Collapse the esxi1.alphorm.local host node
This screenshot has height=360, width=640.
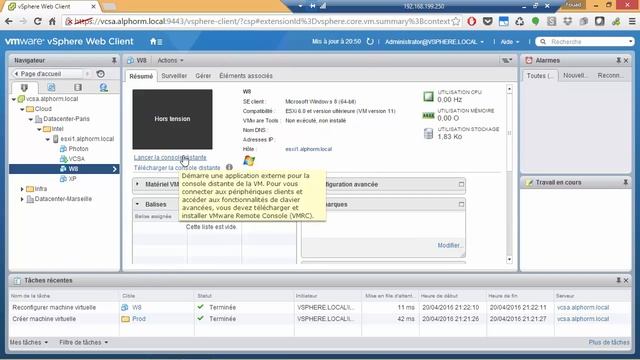(x=48, y=139)
